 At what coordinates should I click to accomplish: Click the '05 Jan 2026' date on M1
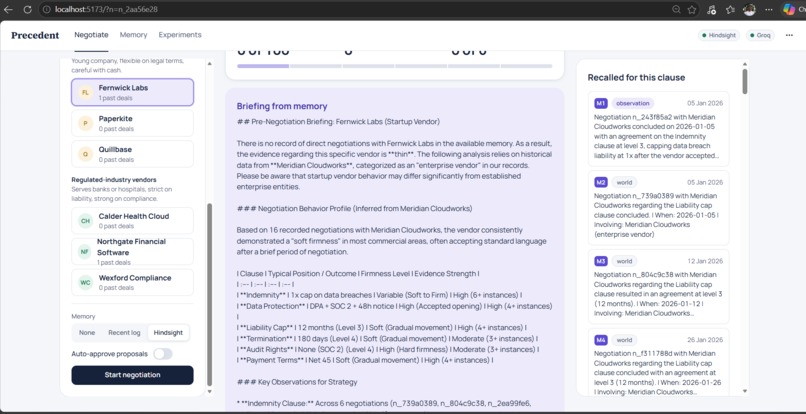point(705,103)
